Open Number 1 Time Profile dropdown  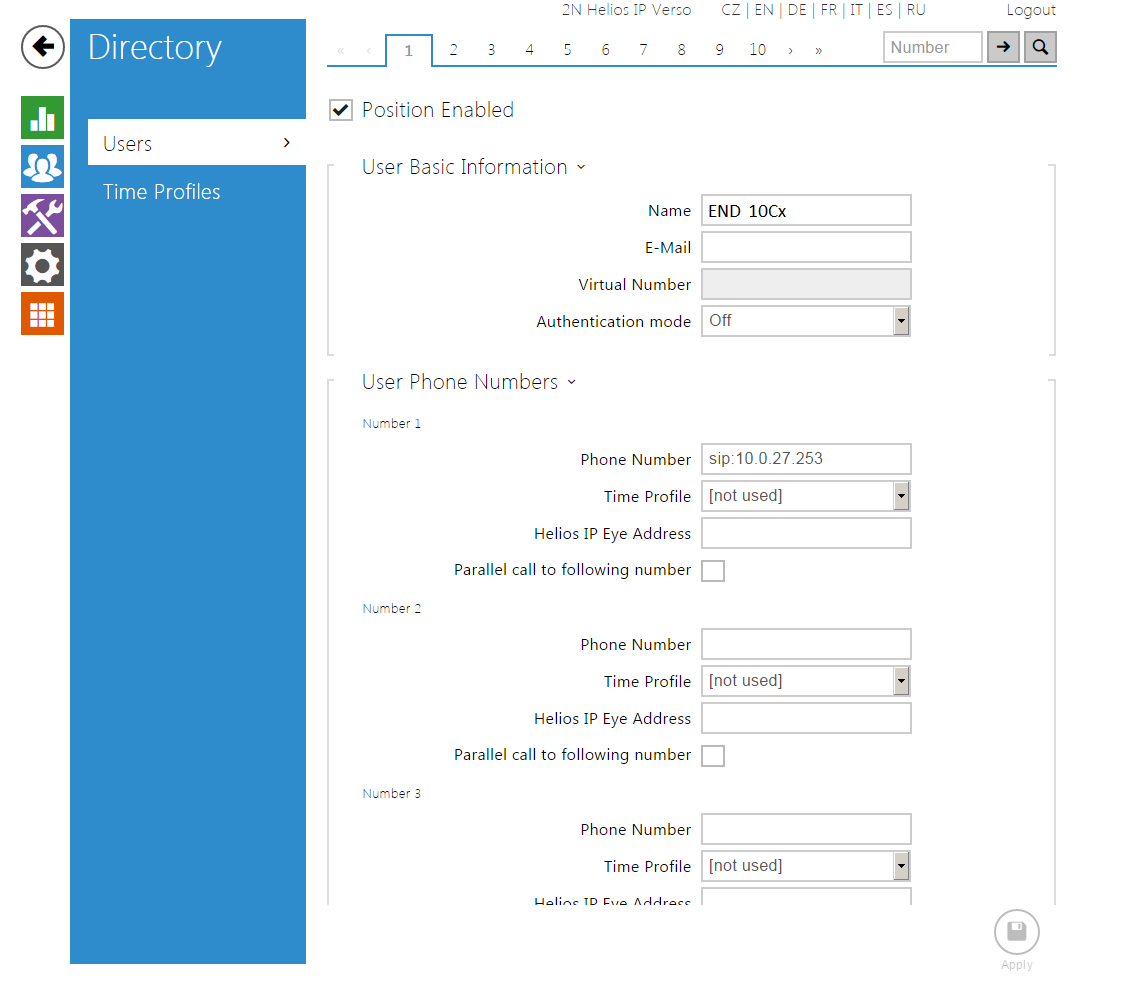[805, 496]
